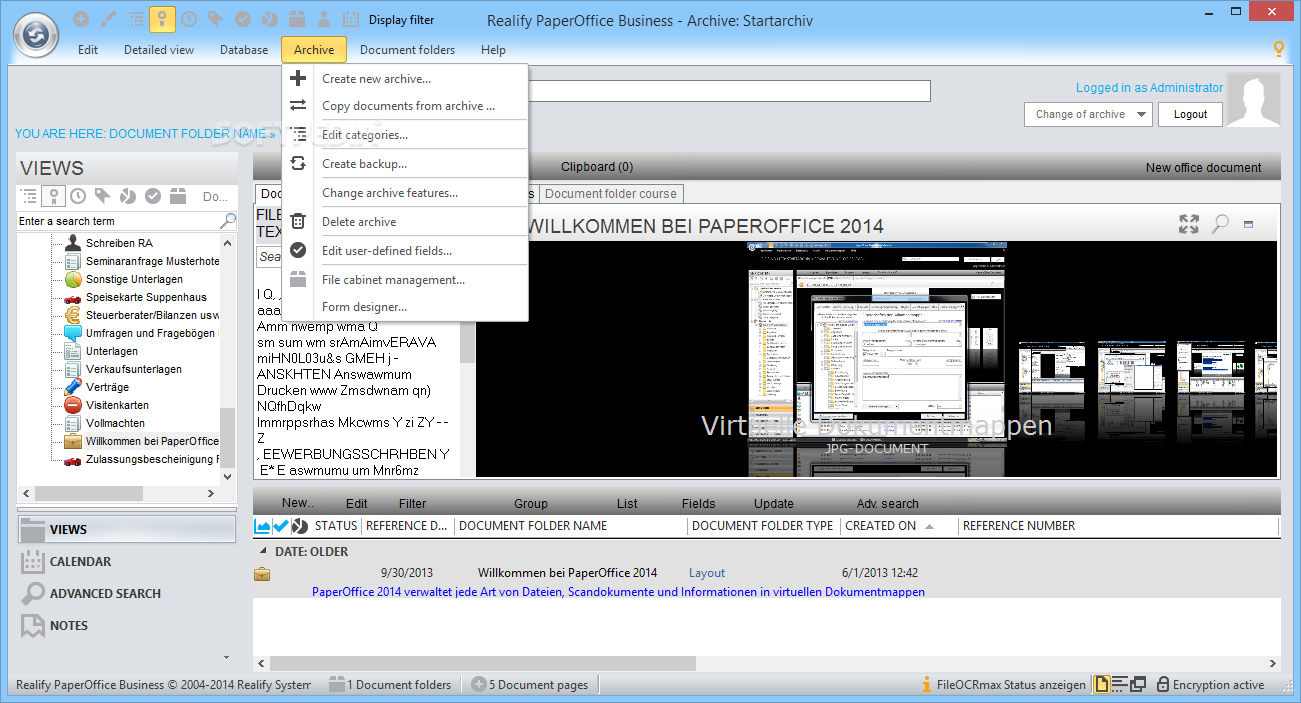The image size is (1301, 703).
Task: Click the yellow lightbulb hint icon
Action: [1278, 49]
